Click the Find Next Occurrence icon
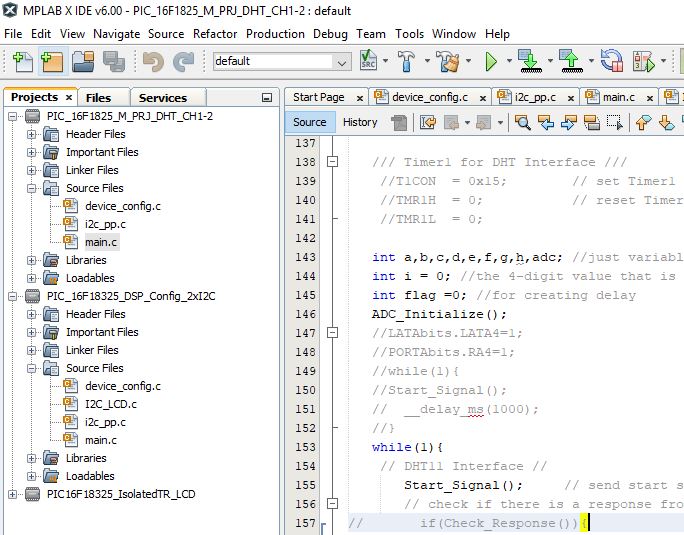The width and height of the screenshot is (684, 535). pos(568,123)
